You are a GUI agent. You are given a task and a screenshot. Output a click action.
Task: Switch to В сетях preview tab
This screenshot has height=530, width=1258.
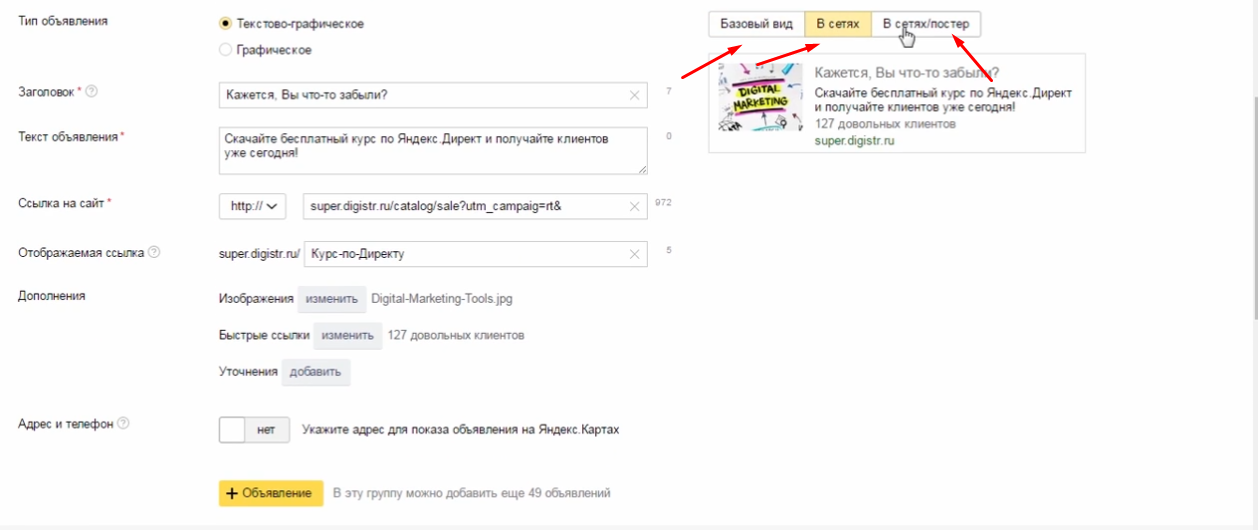[838, 24]
